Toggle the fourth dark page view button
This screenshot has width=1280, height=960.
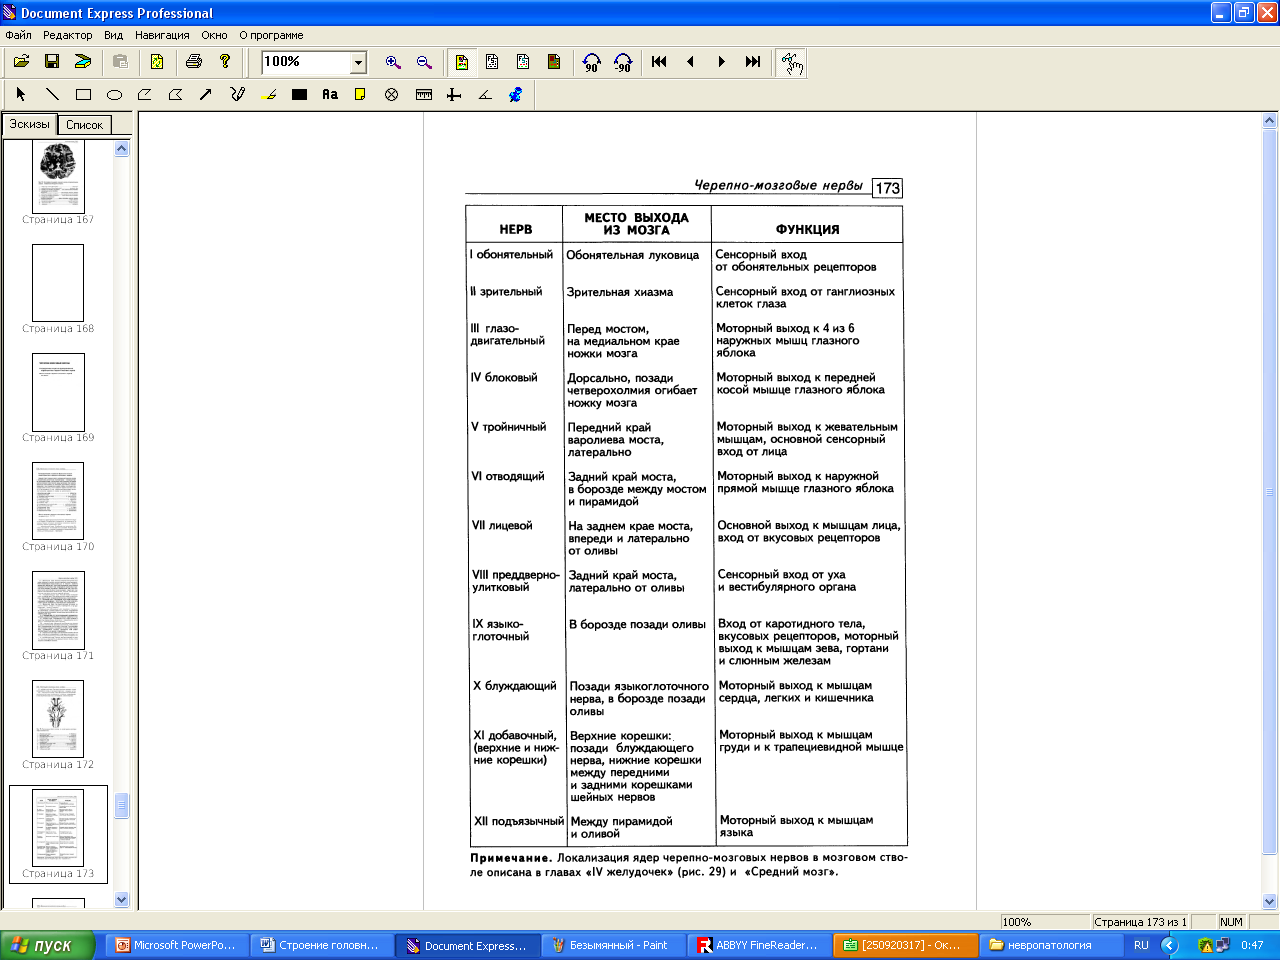554,62
